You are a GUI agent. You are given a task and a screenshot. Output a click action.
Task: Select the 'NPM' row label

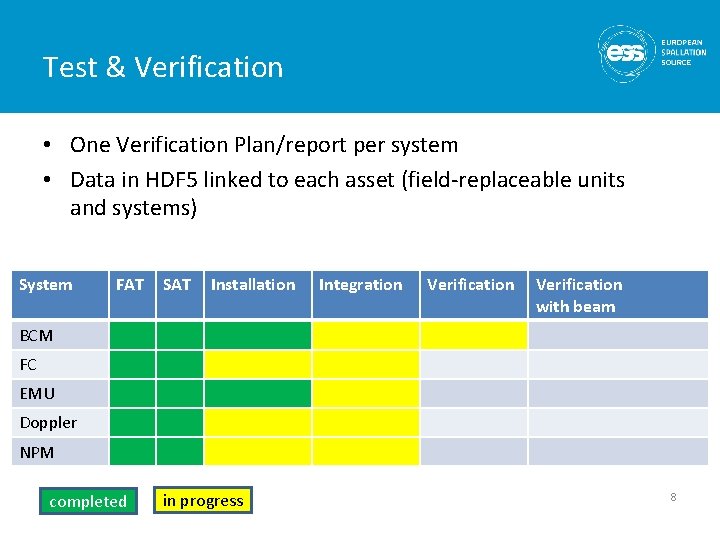click(60, 452)
